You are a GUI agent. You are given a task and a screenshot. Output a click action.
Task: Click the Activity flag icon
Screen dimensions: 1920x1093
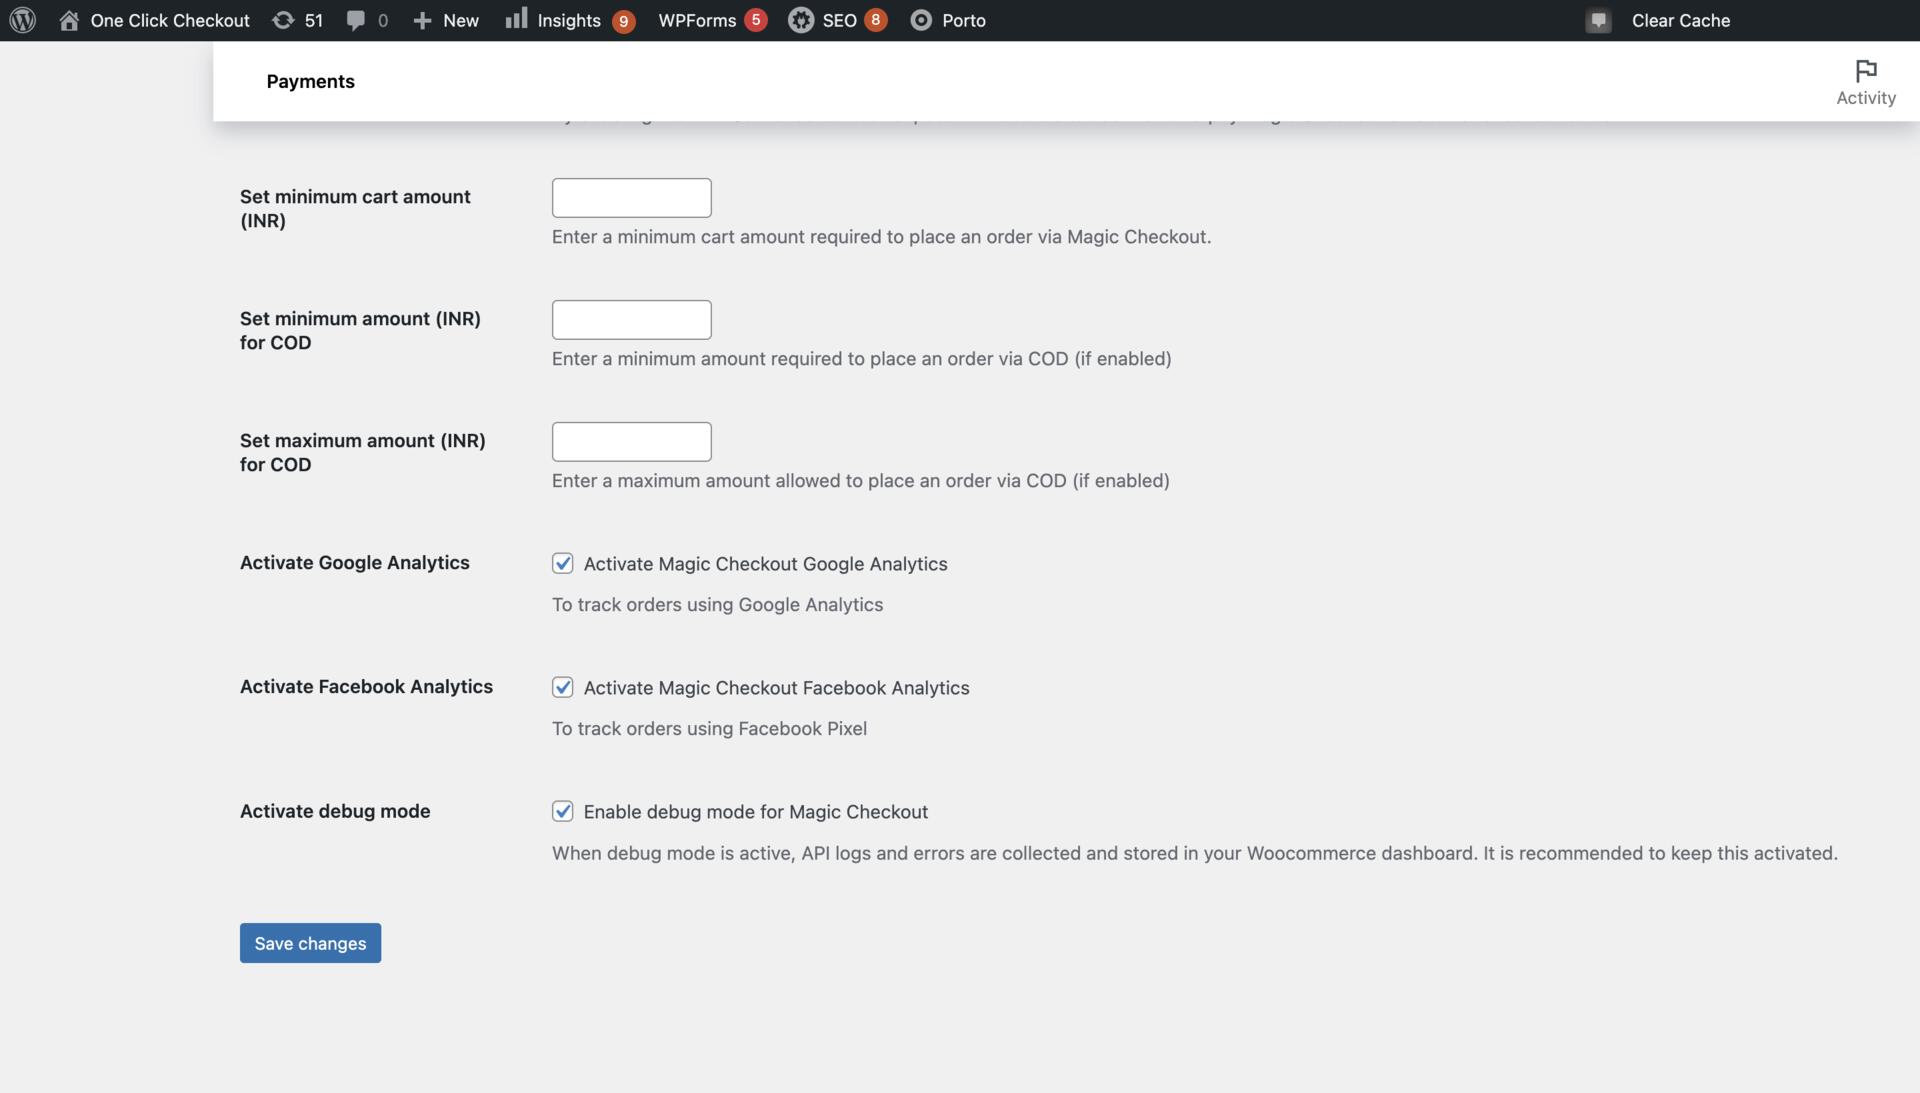point(1865,70)
